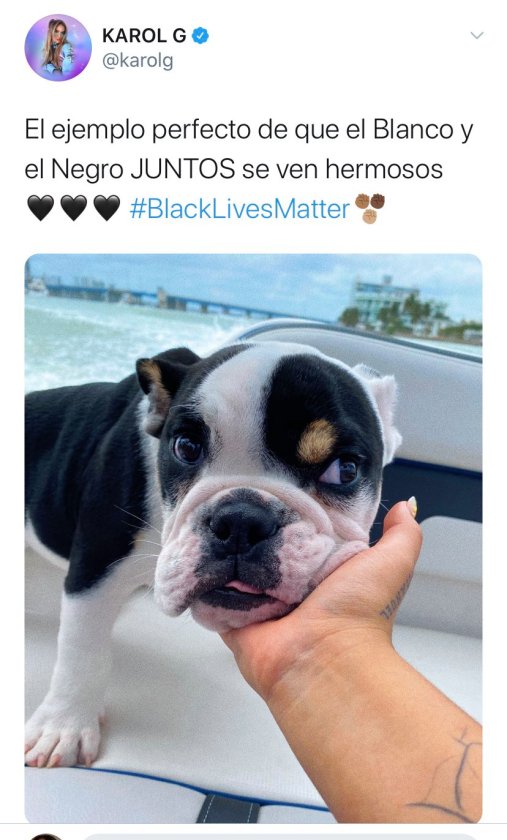The width and height of the screenshot is (507, 840).
Task: Open KAROL G's profile picture
Action: click(x=58, y=48)
